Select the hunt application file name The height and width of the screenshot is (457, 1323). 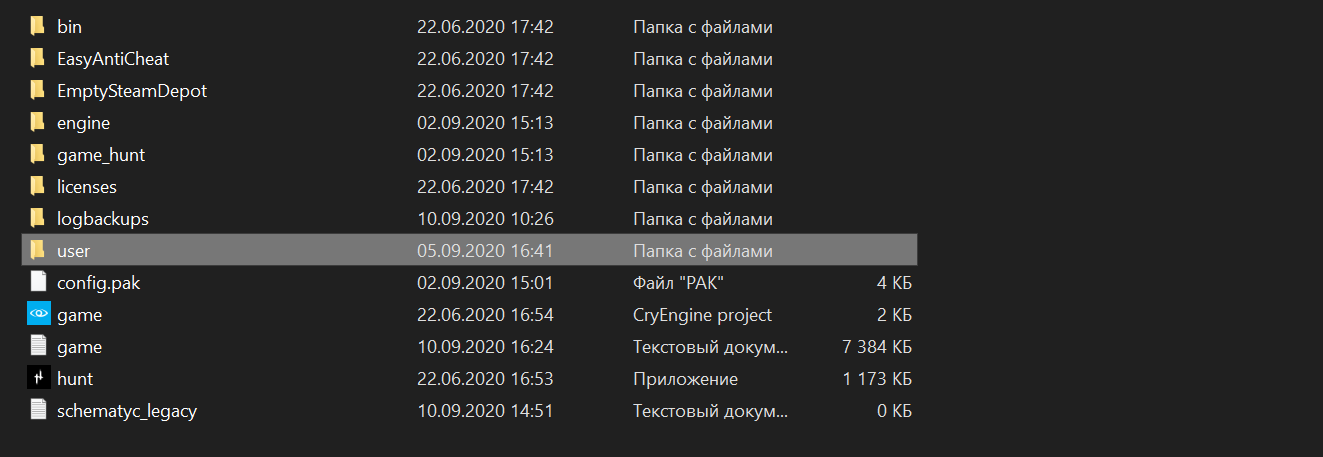[x=75, y=379]
